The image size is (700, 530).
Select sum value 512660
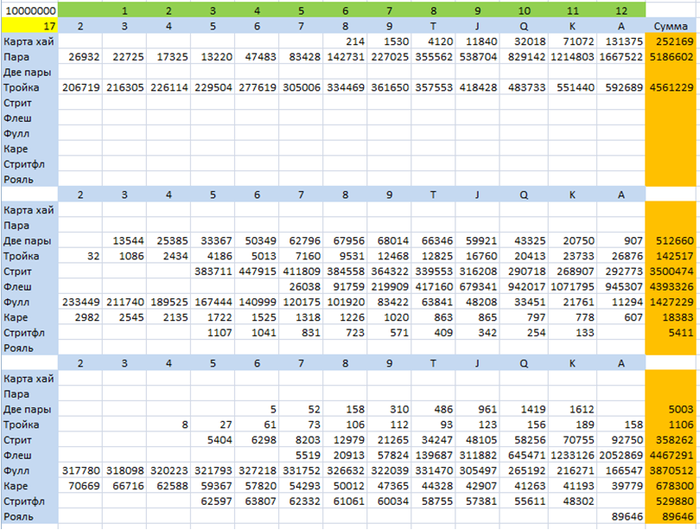[x=671, y=241]
